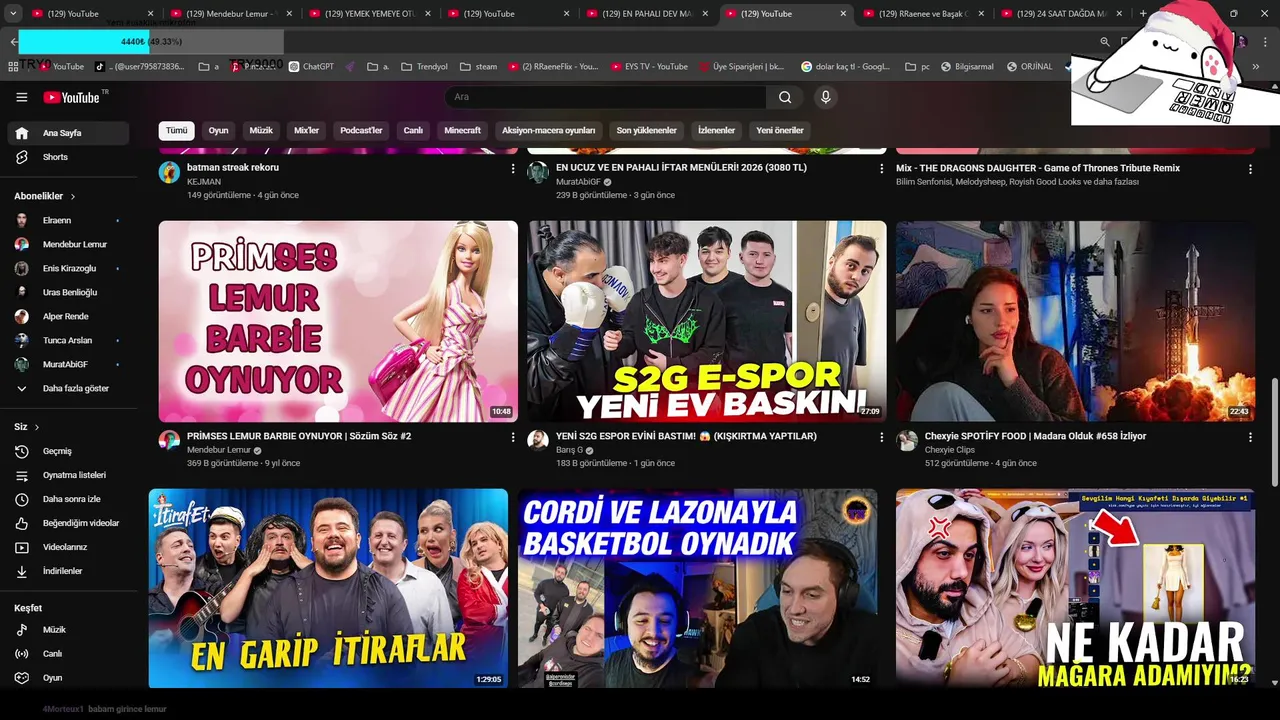This screenshot has height=720, width=1280.
Task: Open the Uras Benlioğlu channel subscription
Action: click(x=68, y=292)
